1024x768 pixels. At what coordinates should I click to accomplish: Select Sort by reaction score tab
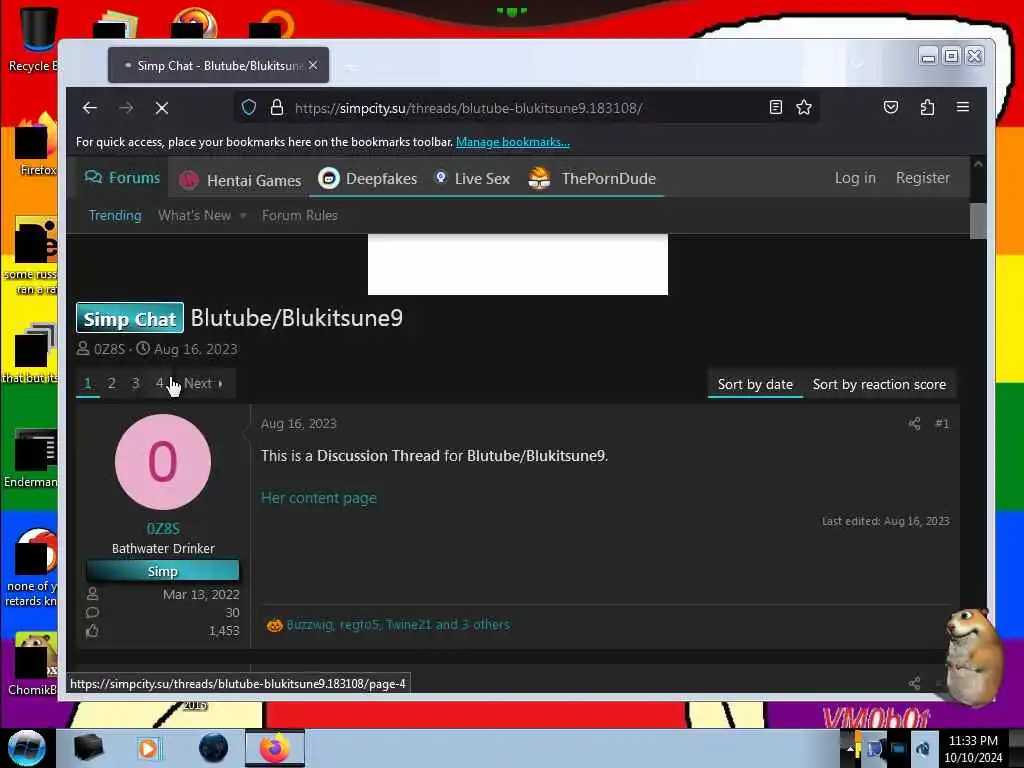879,385
